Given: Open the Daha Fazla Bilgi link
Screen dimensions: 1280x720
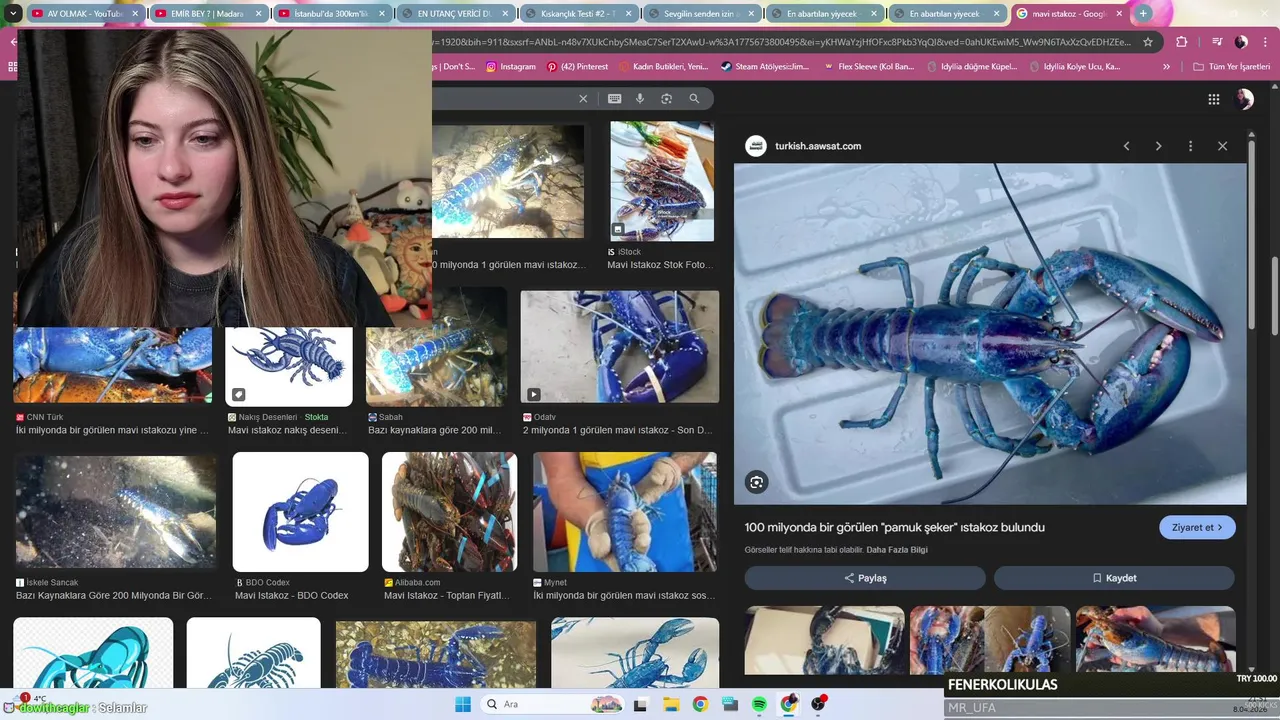Looking at the screenshot, I should [x=897, y=550].
